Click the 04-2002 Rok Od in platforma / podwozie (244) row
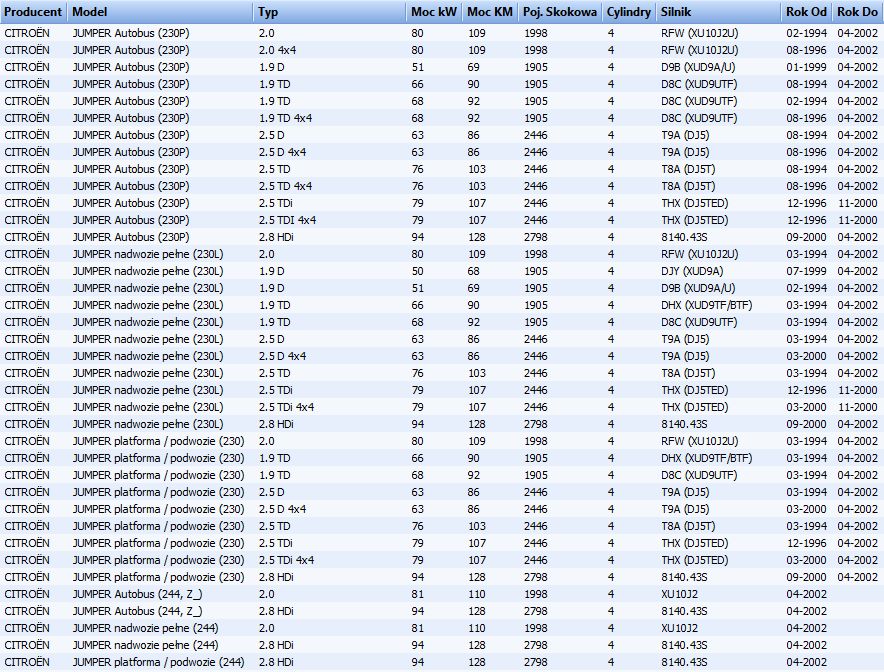Image resolution: width=884 pixels, height=672 pixels. (x=807, y=662)
